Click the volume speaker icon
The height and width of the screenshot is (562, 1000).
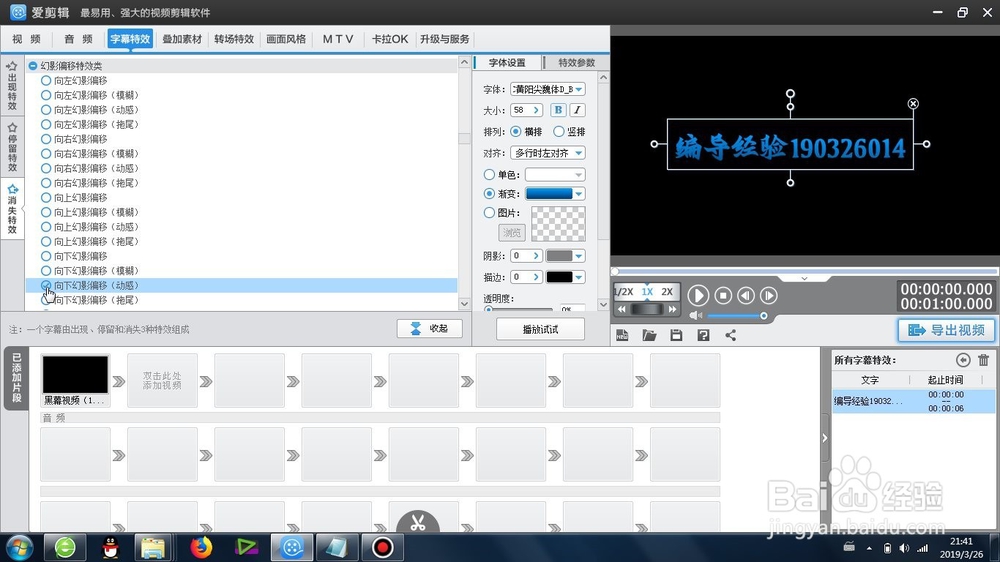pyautogui.click(x=695, y=316)
